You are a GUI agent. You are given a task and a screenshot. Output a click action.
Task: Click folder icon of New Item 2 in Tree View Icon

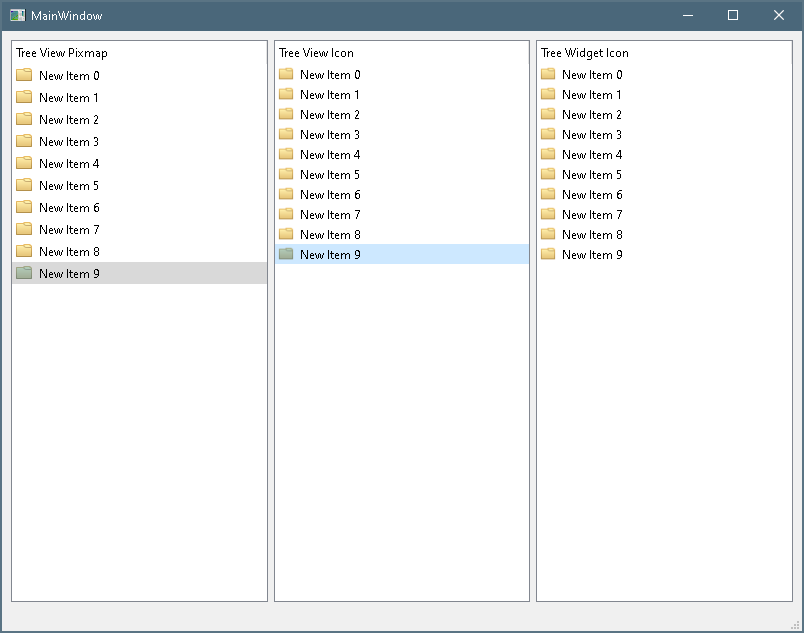click(x=286, y=114)
